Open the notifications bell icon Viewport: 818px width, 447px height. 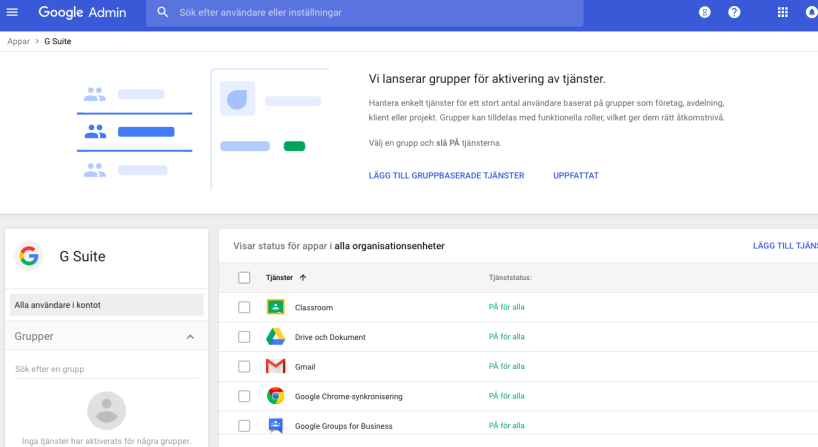(x=812, y=12)
